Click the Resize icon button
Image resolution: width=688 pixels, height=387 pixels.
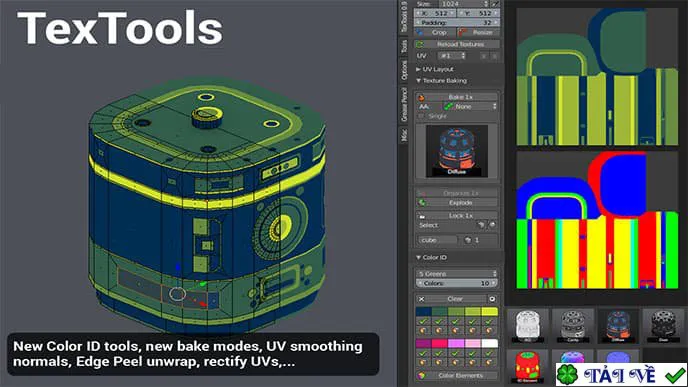pyautogui.click(x=462, y=32)
